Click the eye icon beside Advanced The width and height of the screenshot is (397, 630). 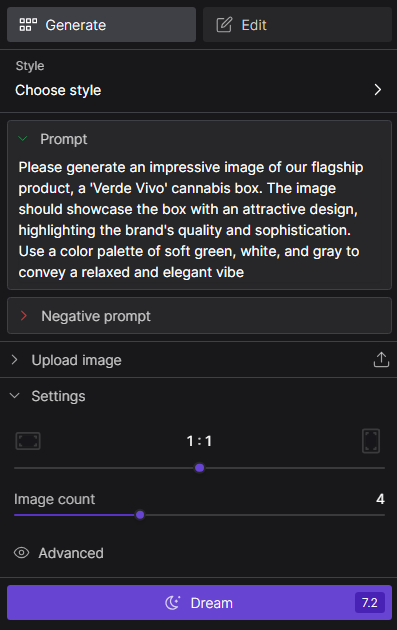22,553
